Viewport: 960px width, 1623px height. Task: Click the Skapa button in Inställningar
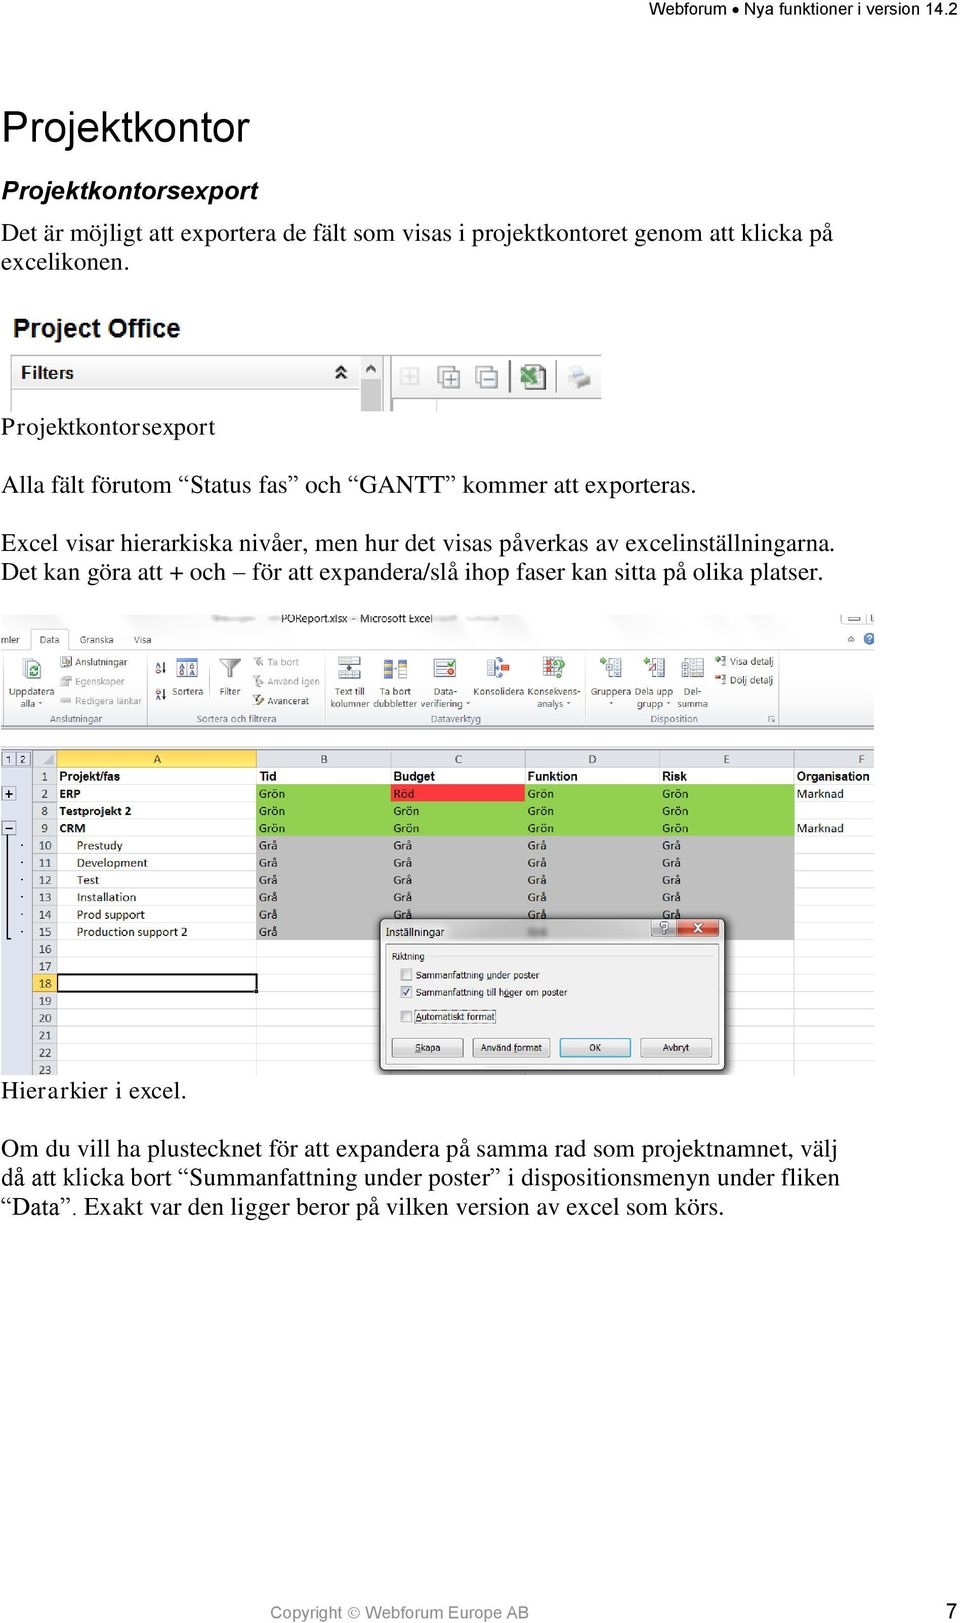click(x=427, y=1048)
